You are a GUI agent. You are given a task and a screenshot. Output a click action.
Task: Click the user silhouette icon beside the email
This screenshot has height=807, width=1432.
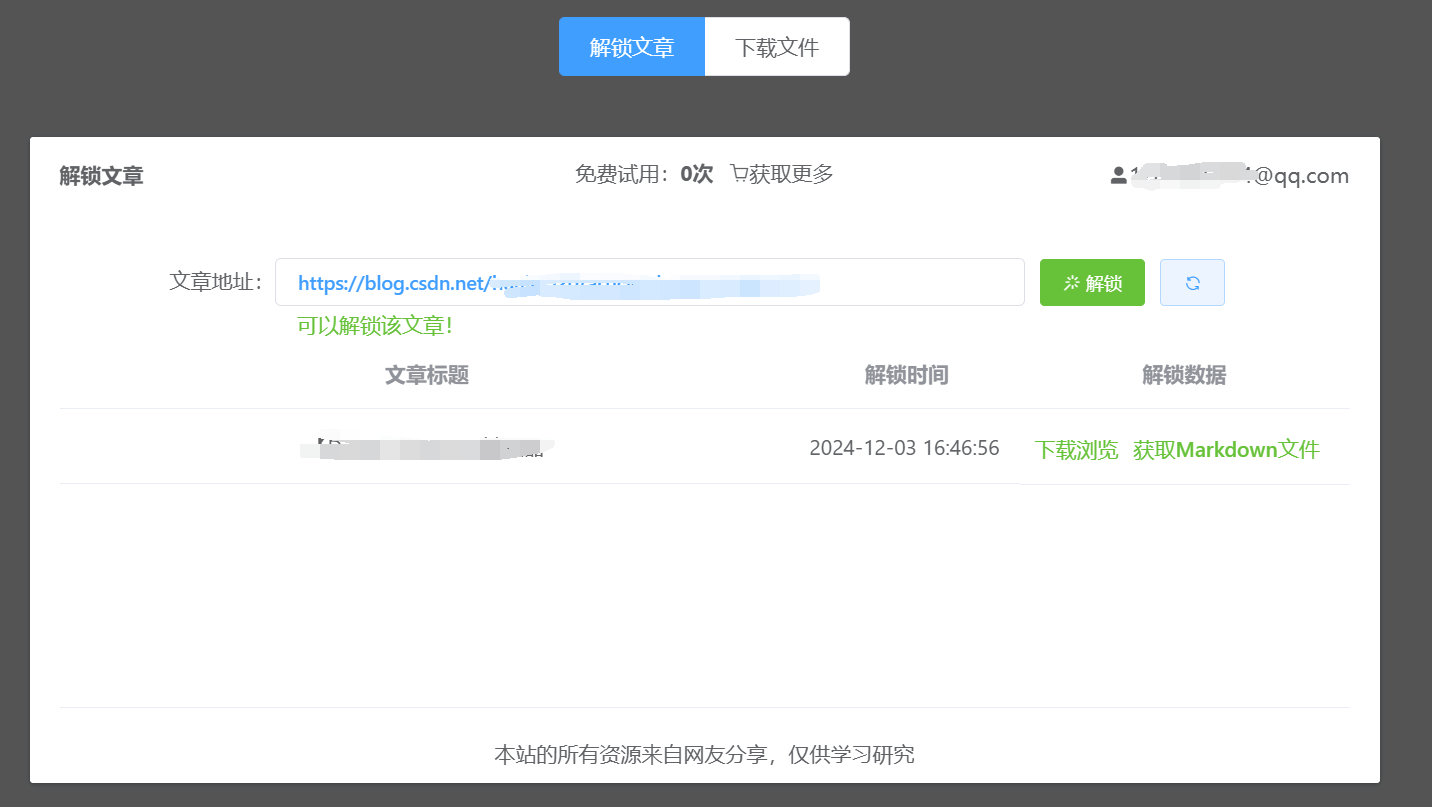[x=1117, y=173]
